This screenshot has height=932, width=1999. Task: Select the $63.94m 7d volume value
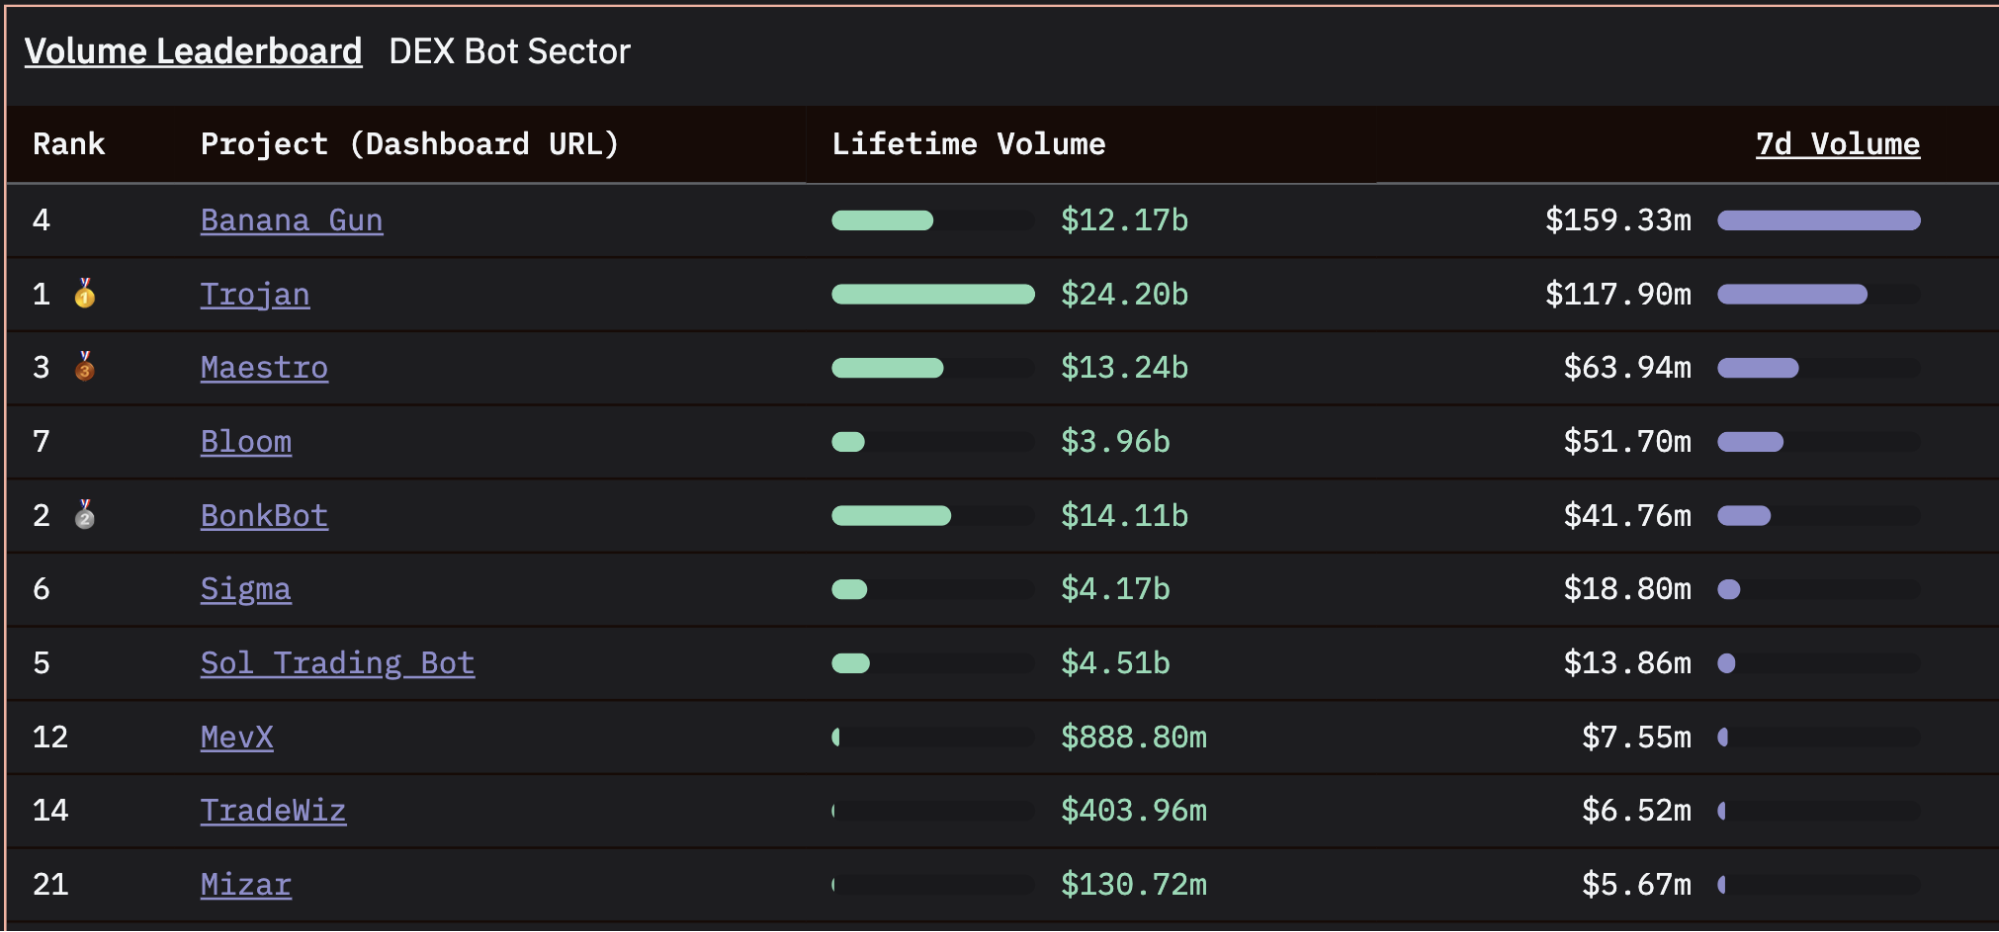click(1628, 367)
